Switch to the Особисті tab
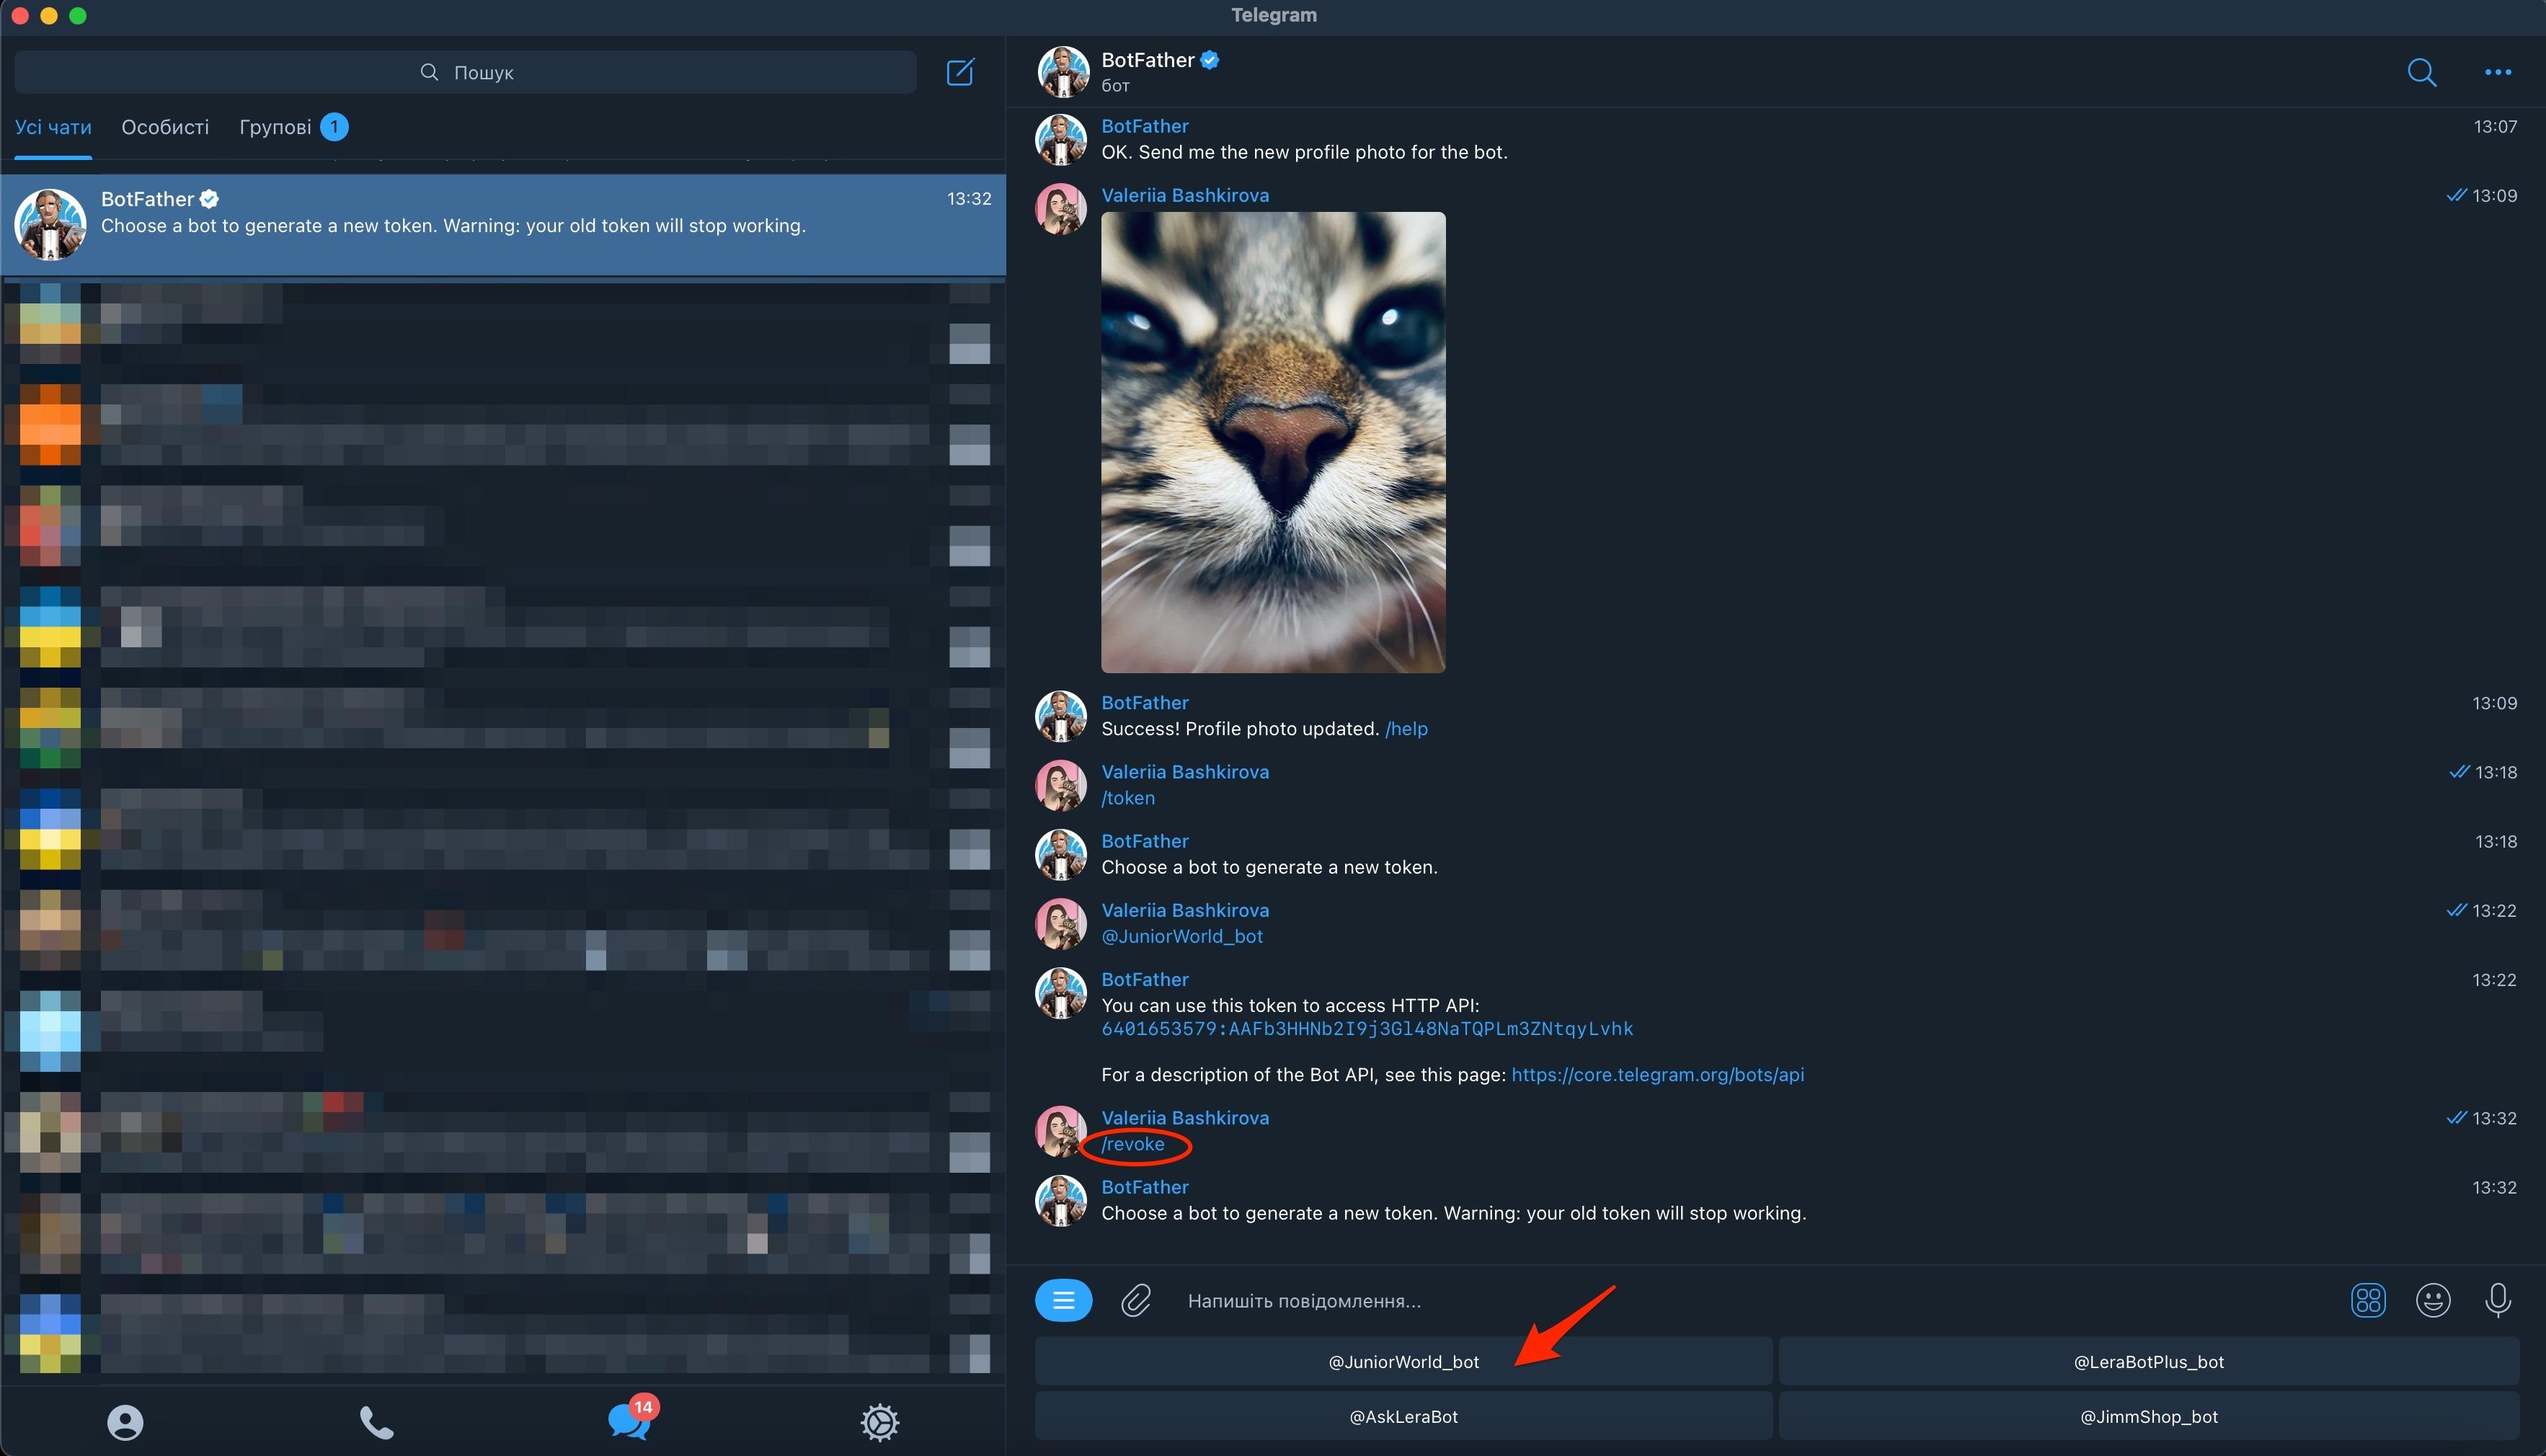The height and width of the screenshot is (1456, 2546). click(165, 127)
